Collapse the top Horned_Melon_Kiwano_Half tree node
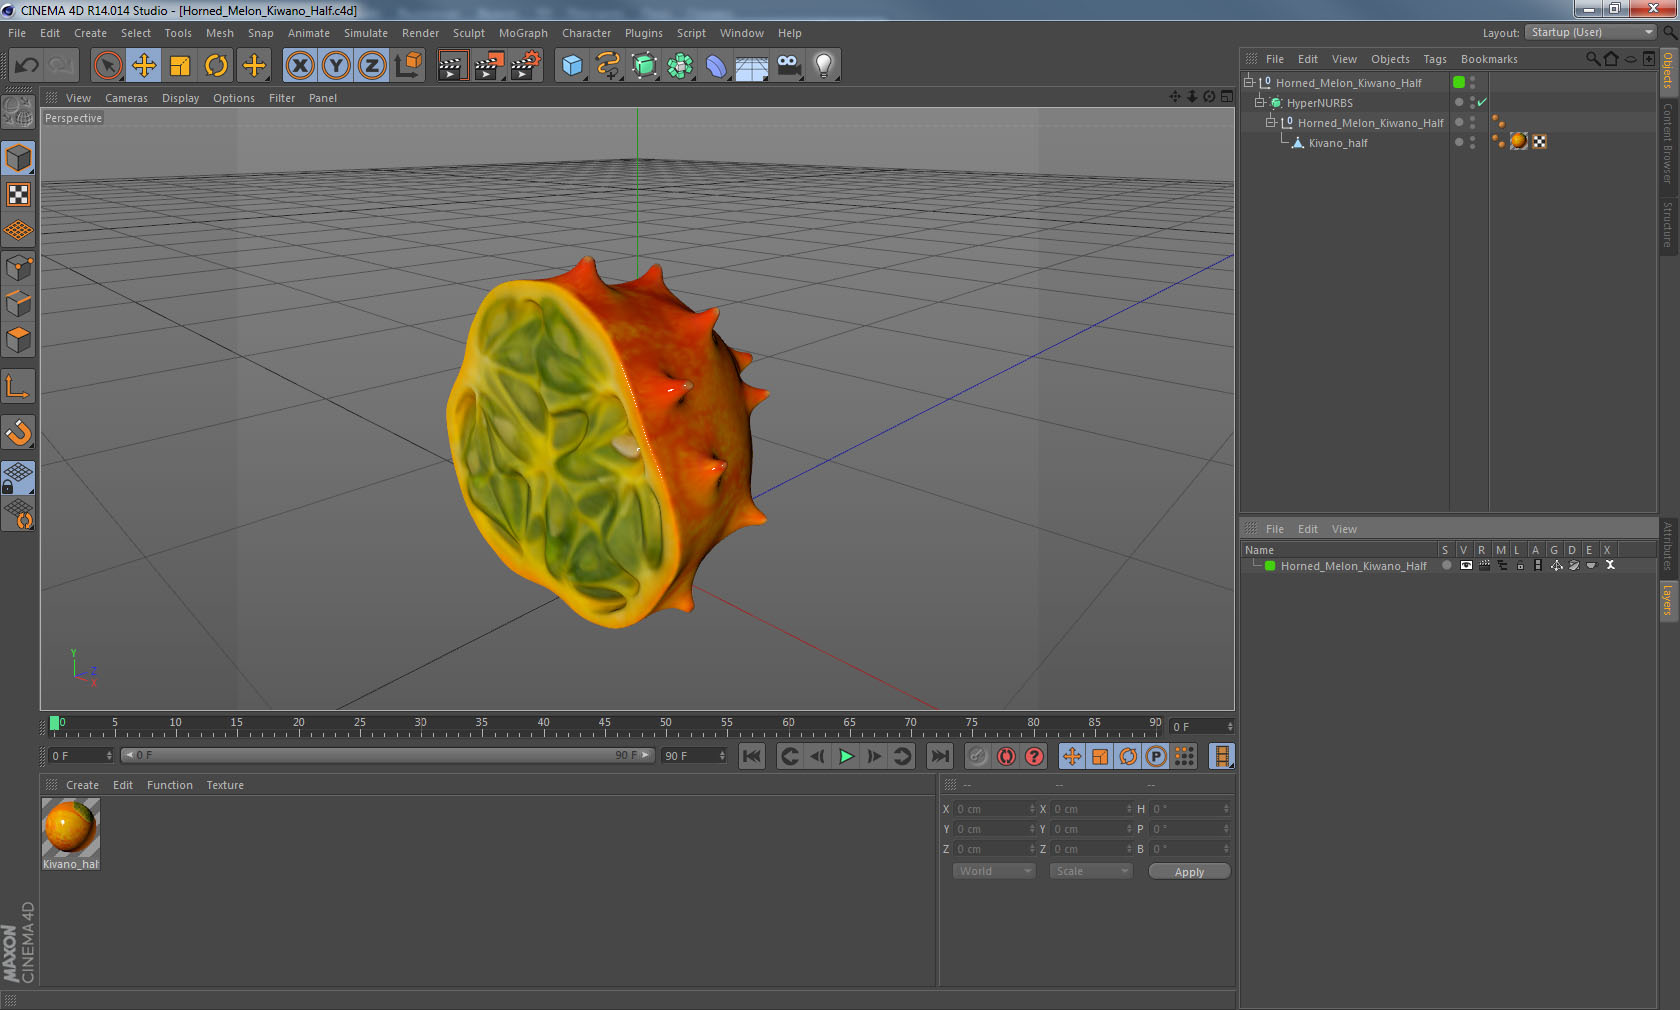This screenshot has height=1010, width=1680. click(1249, 83)
